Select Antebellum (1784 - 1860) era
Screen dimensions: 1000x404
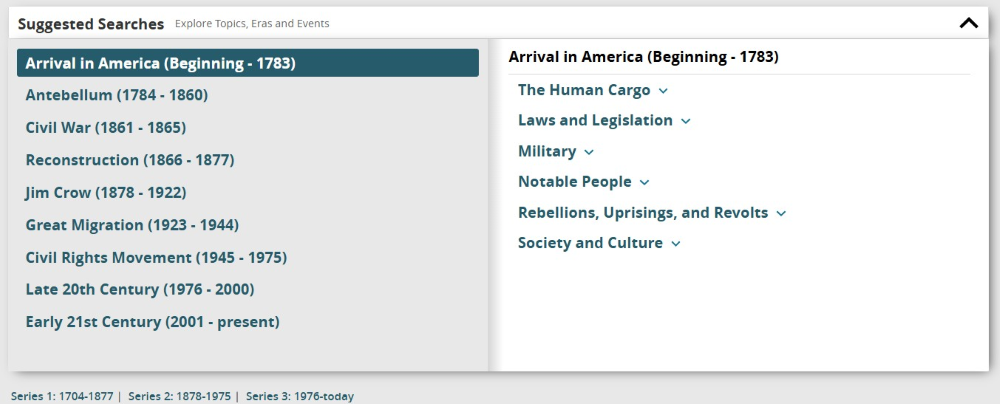[x=116, y=95]
